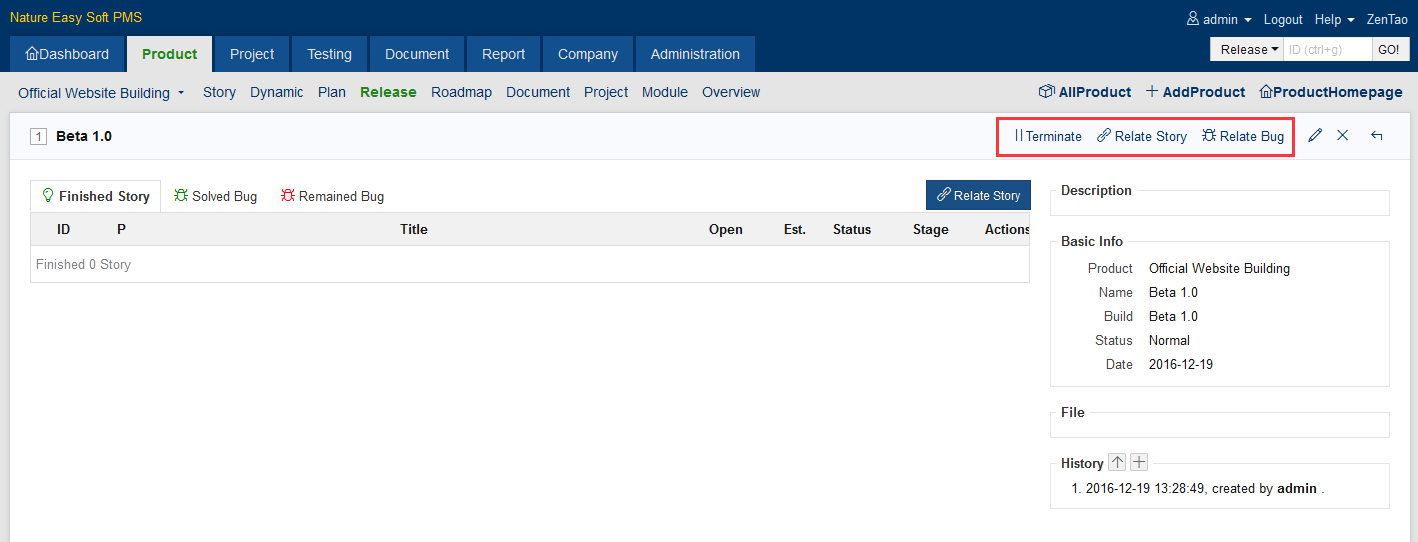Open Official Website Building product selector
The image size is (1418, 542).
[x=101, y=93]
